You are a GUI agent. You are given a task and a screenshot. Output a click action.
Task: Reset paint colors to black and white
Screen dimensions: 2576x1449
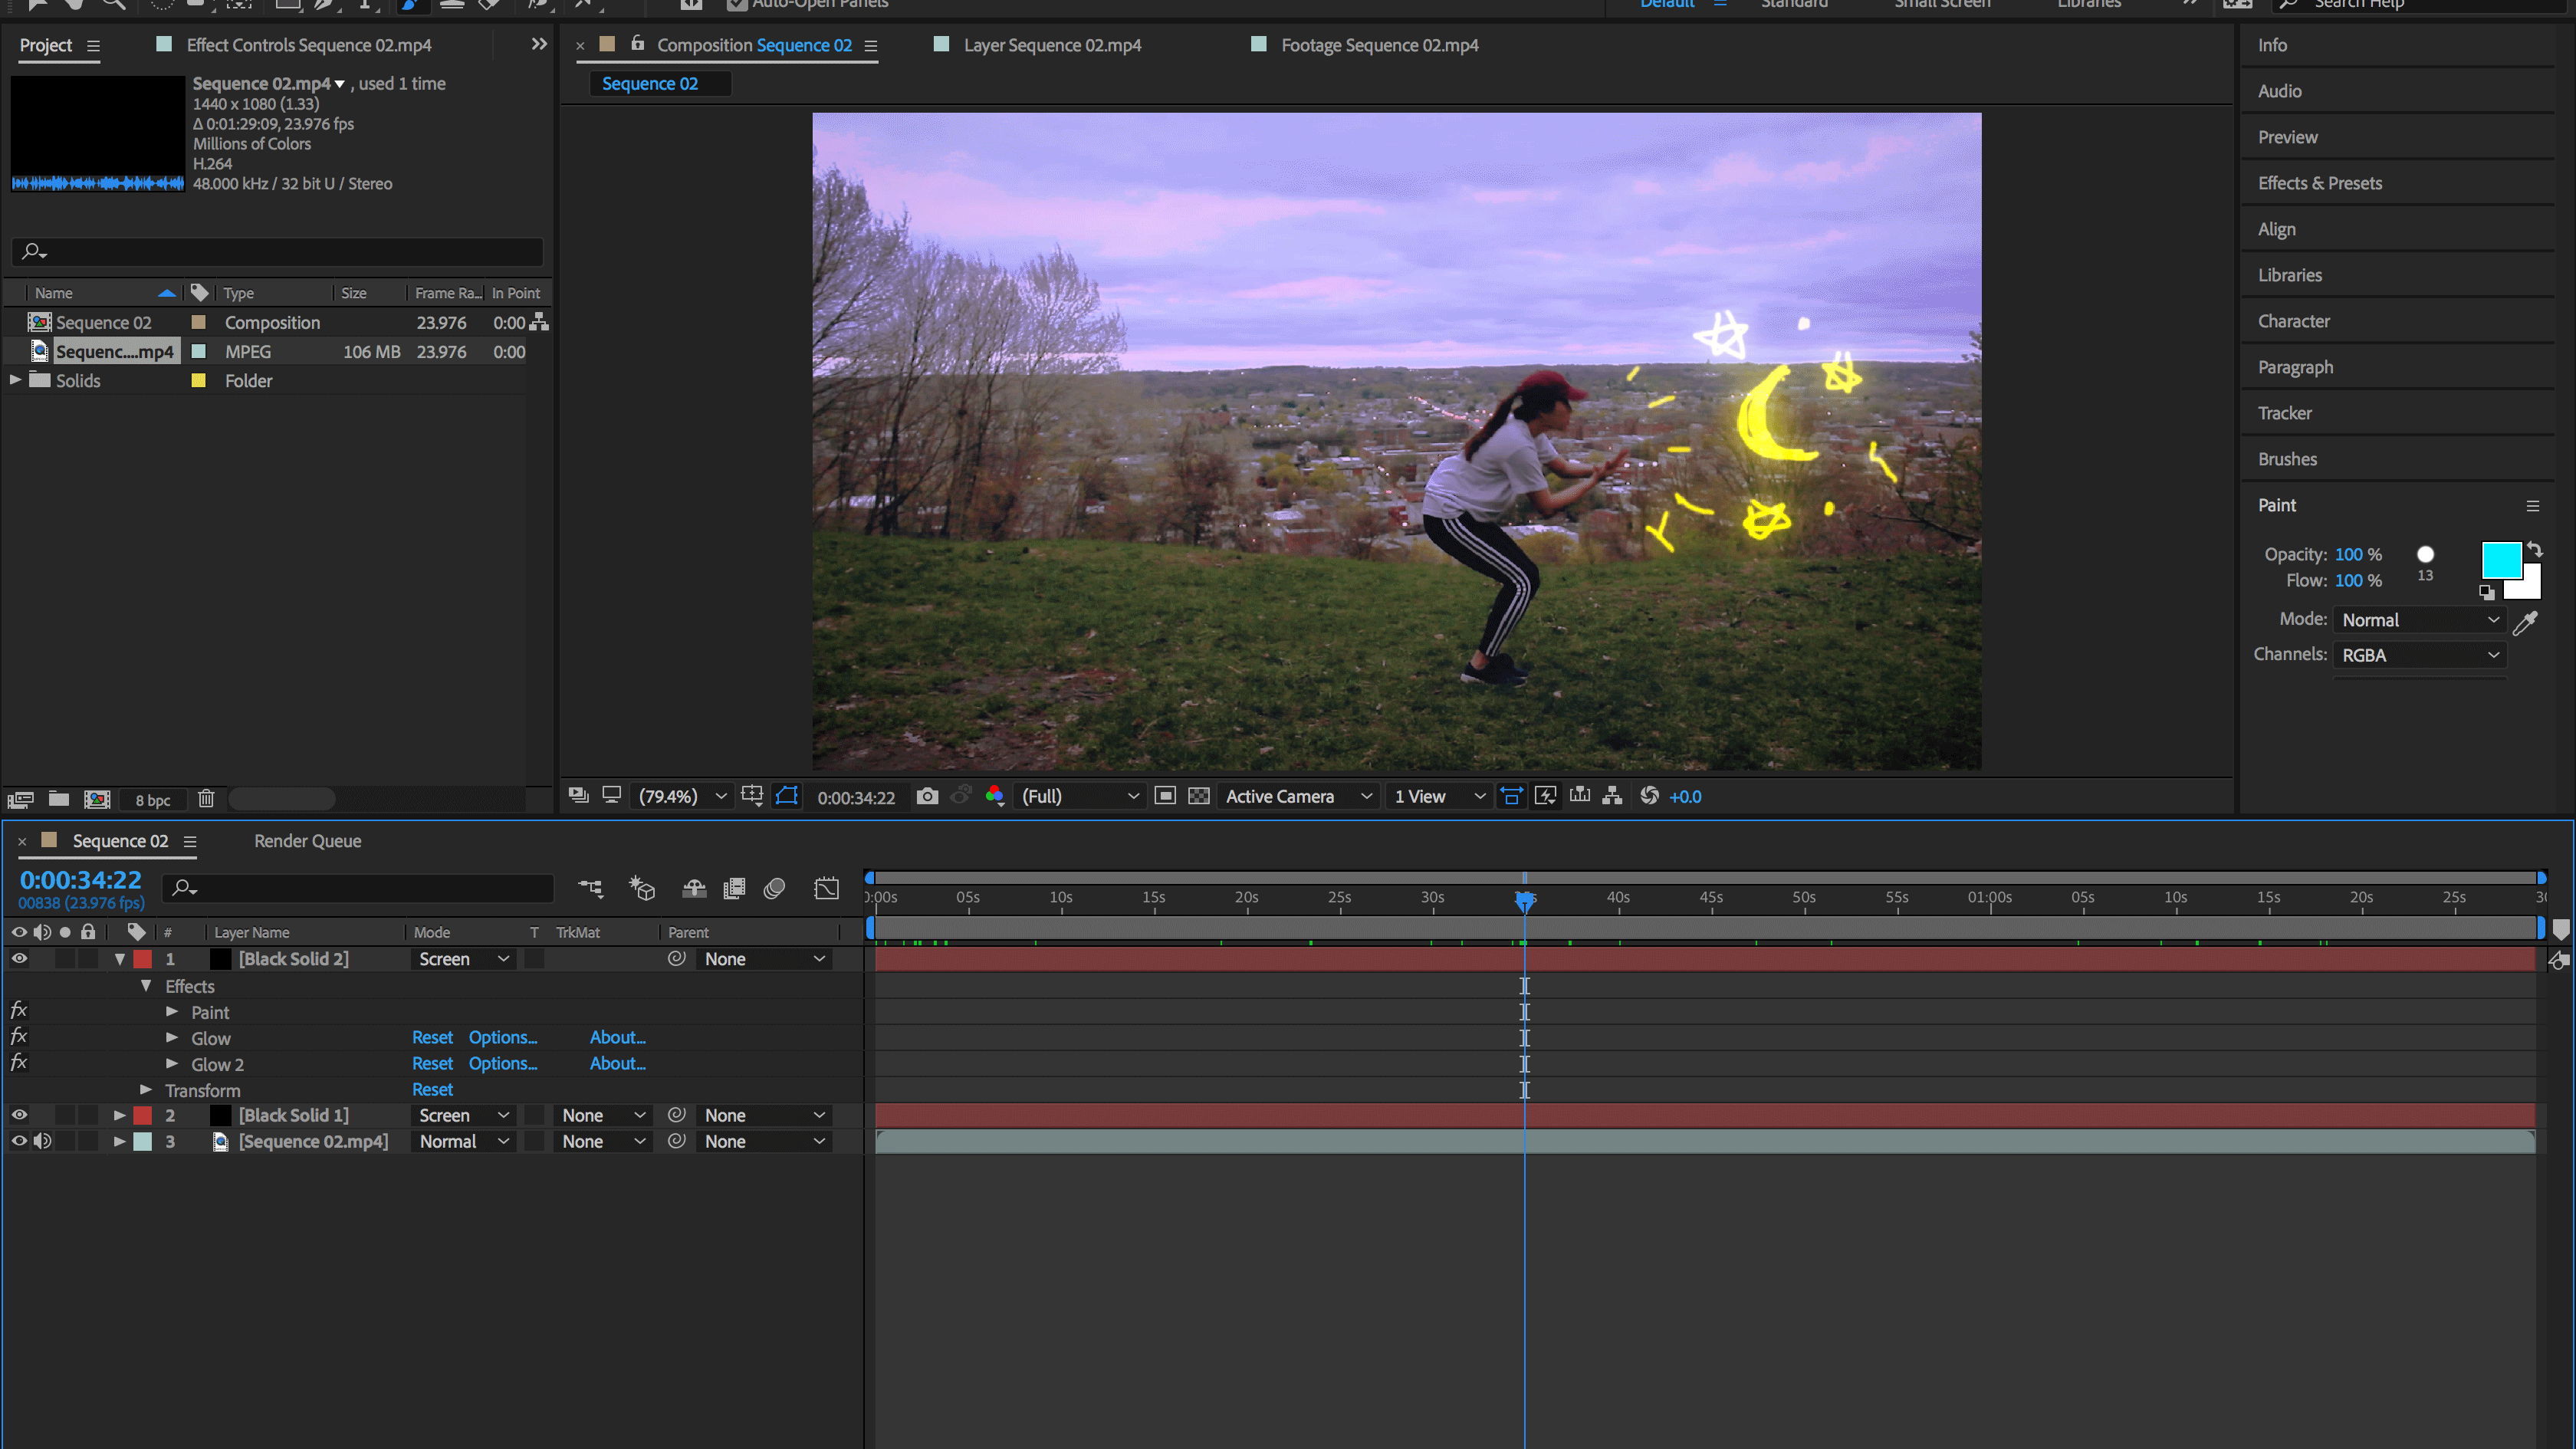[x=2487, y=592]
